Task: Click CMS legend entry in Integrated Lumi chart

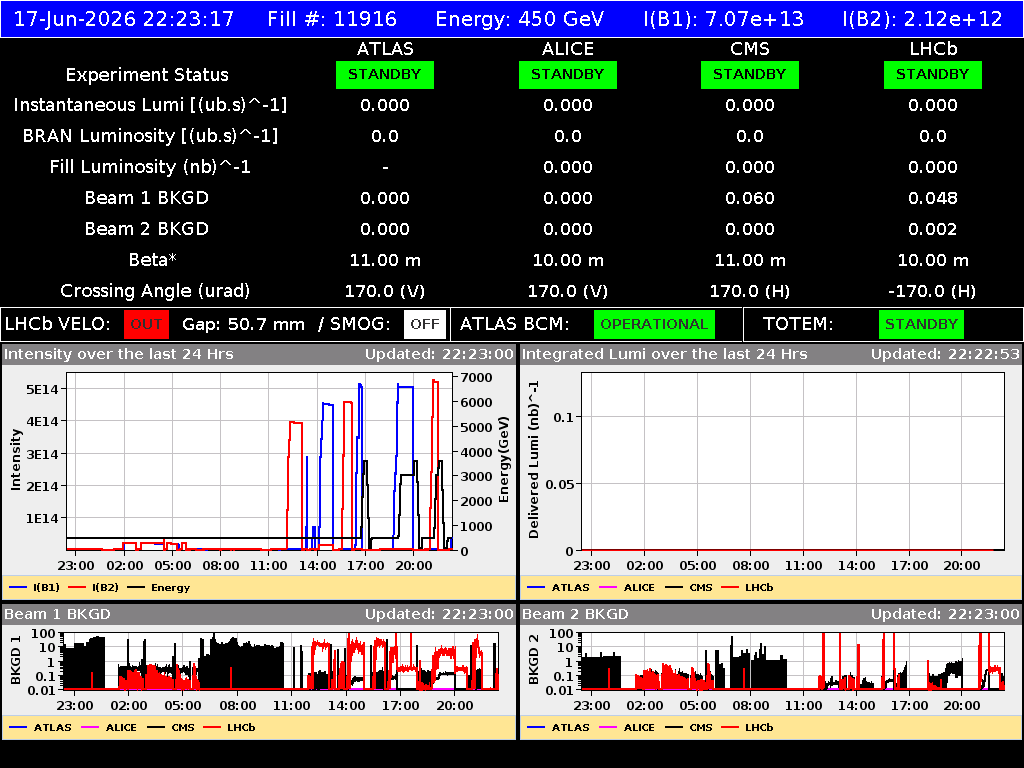Action: (689, 588)
